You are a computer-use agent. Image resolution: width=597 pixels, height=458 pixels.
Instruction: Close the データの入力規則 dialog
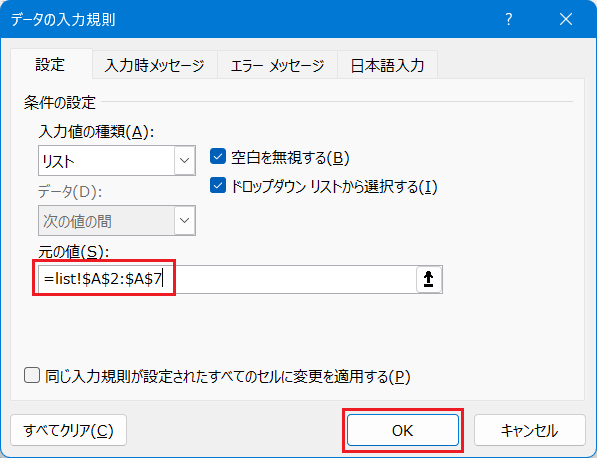point(566,19)
